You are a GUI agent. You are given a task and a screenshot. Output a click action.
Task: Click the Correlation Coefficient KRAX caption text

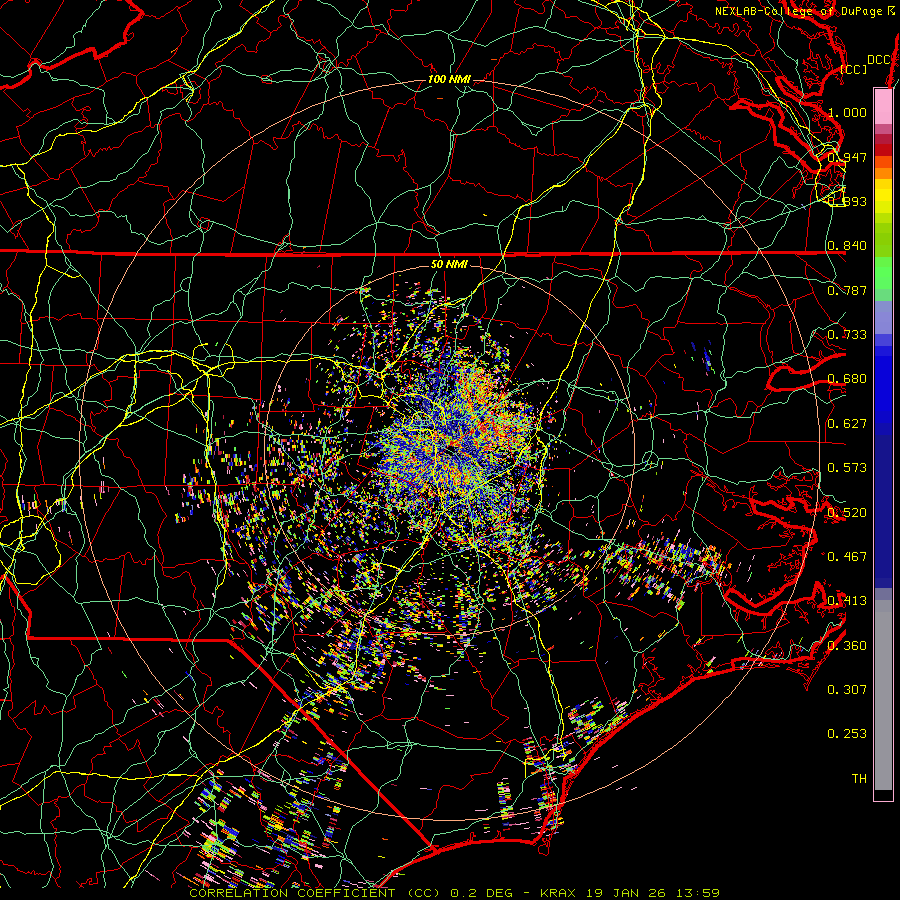click(455, 893)
